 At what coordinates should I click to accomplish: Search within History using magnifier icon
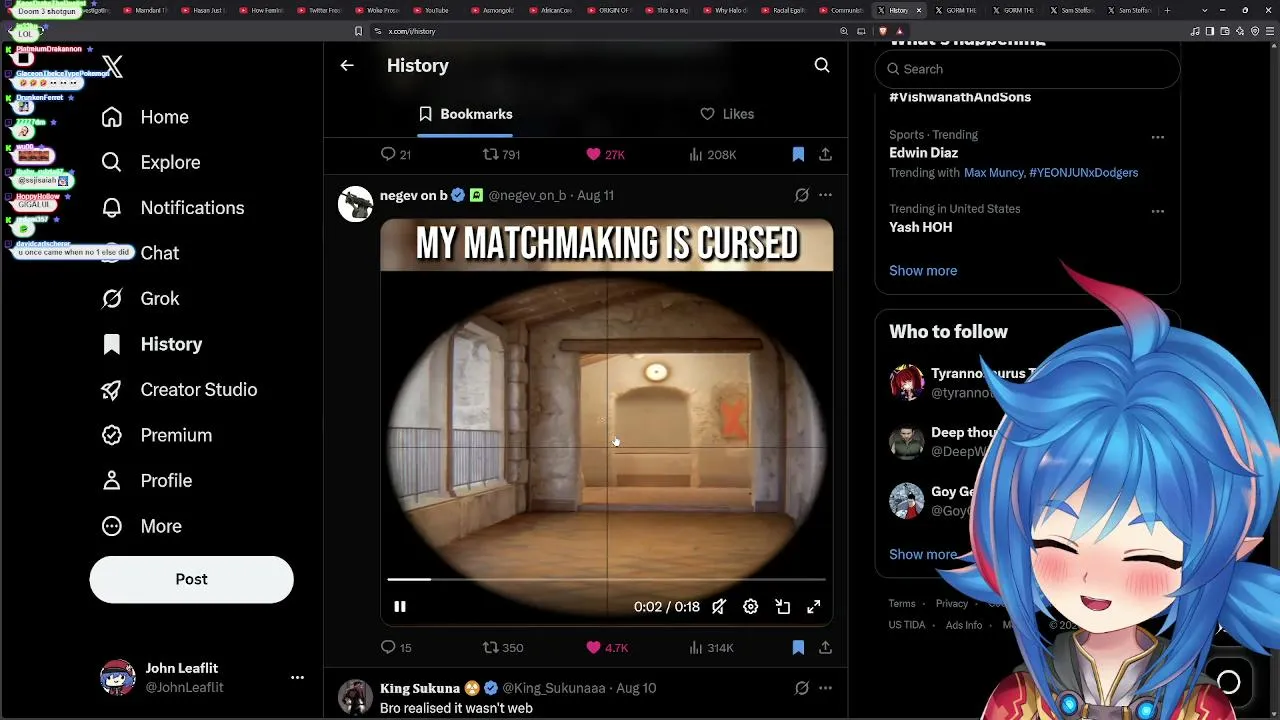coord(822,66)
